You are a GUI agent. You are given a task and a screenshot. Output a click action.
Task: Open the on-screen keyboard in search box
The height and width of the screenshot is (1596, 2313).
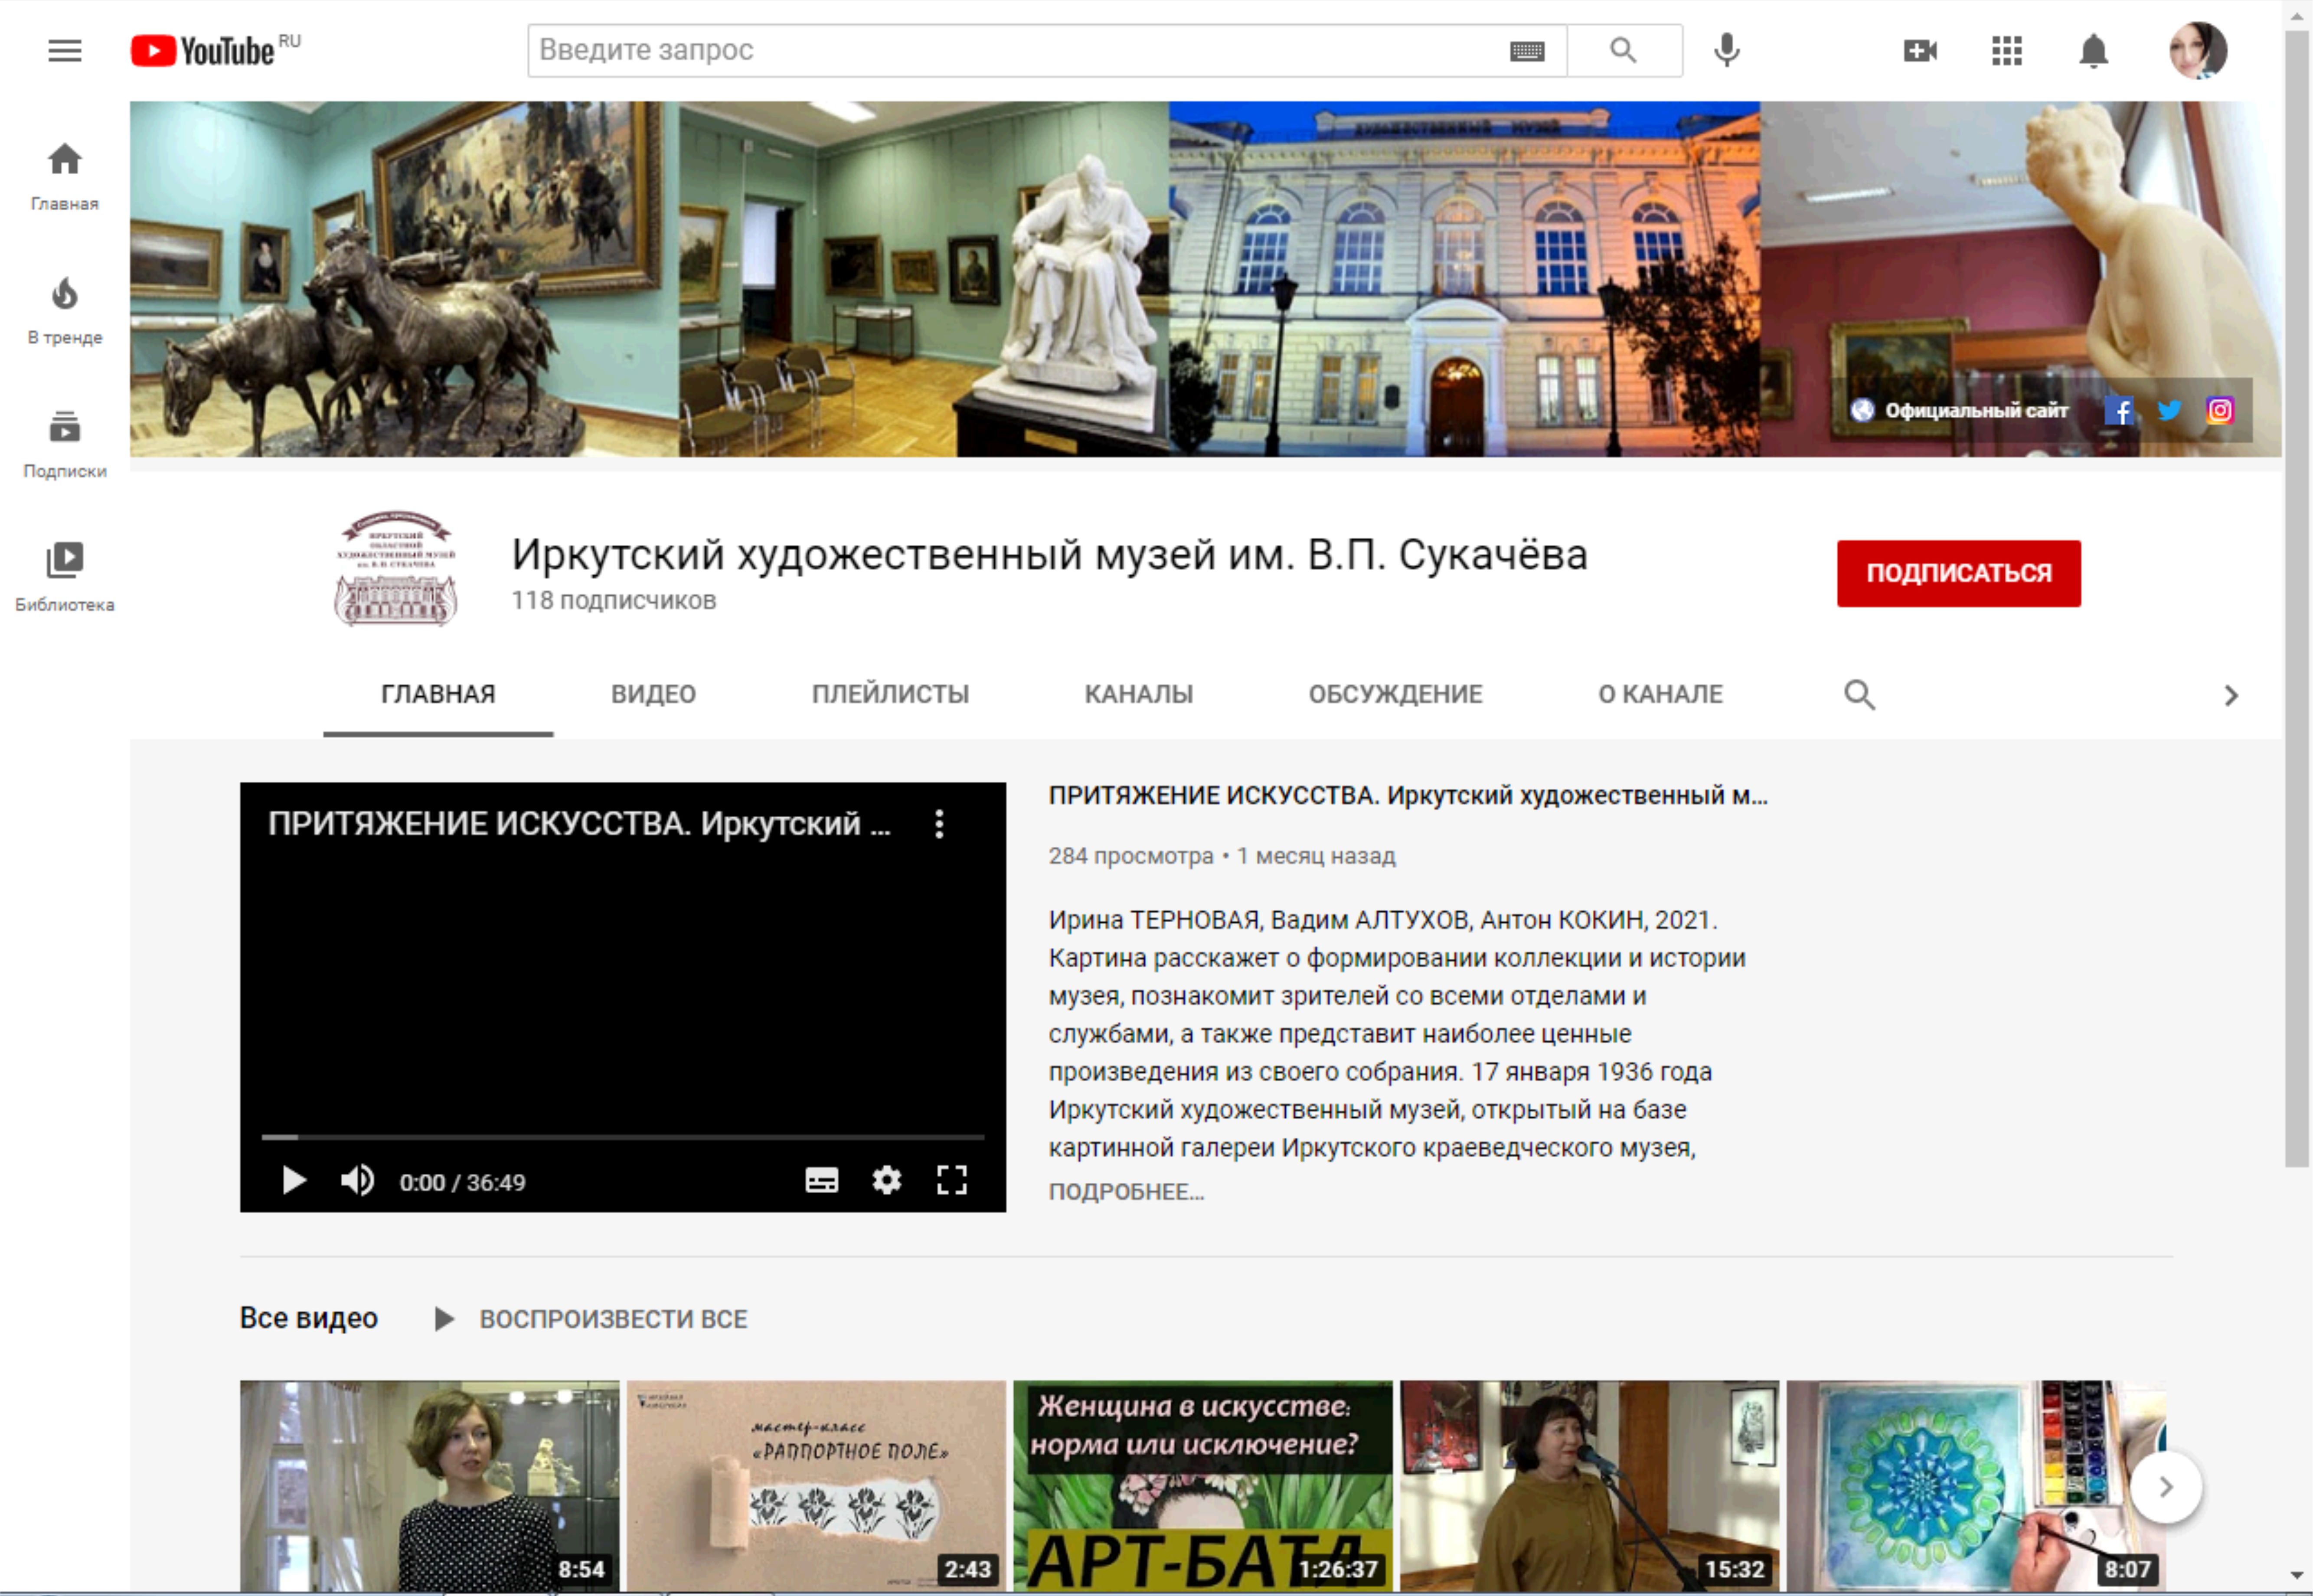(x=1527, y=51)
